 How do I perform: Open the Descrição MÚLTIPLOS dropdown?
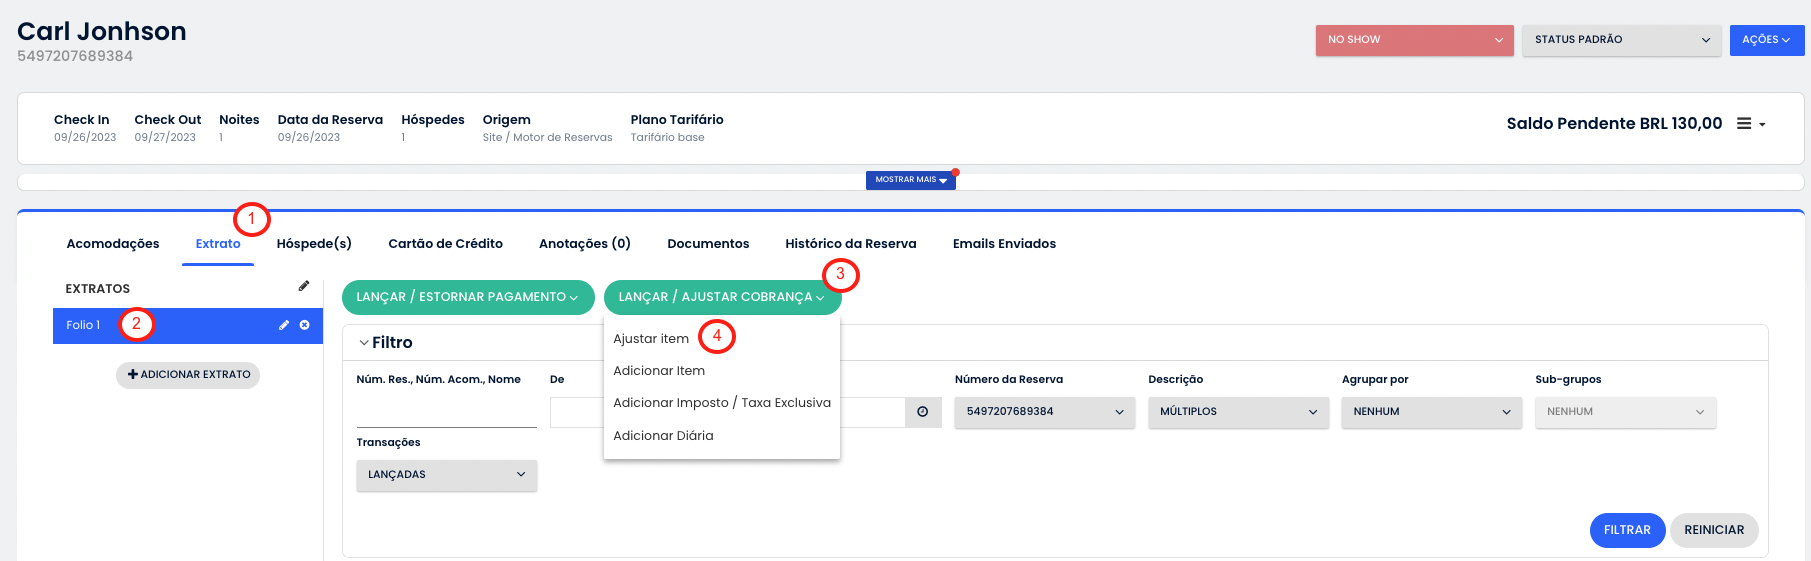click(x=1238, y=412)
